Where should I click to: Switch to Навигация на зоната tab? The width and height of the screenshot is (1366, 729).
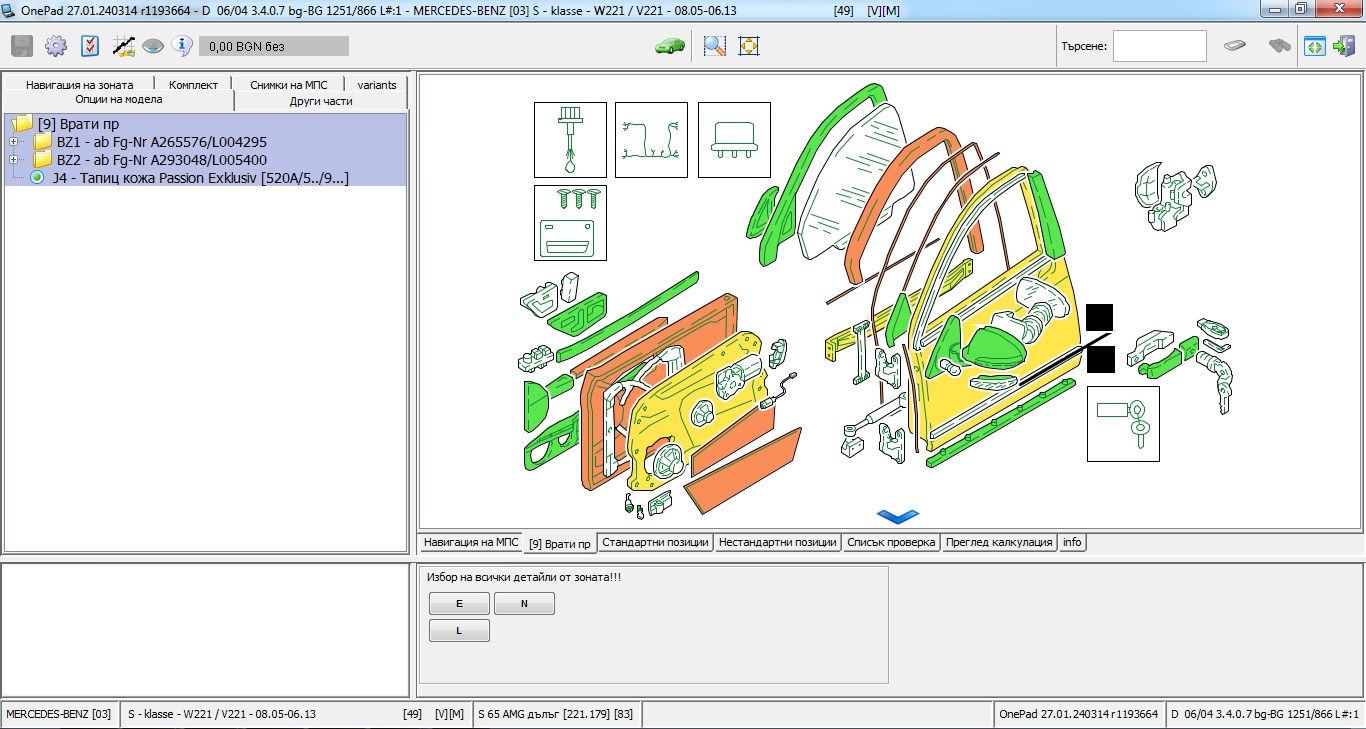(x=80, y=85)
